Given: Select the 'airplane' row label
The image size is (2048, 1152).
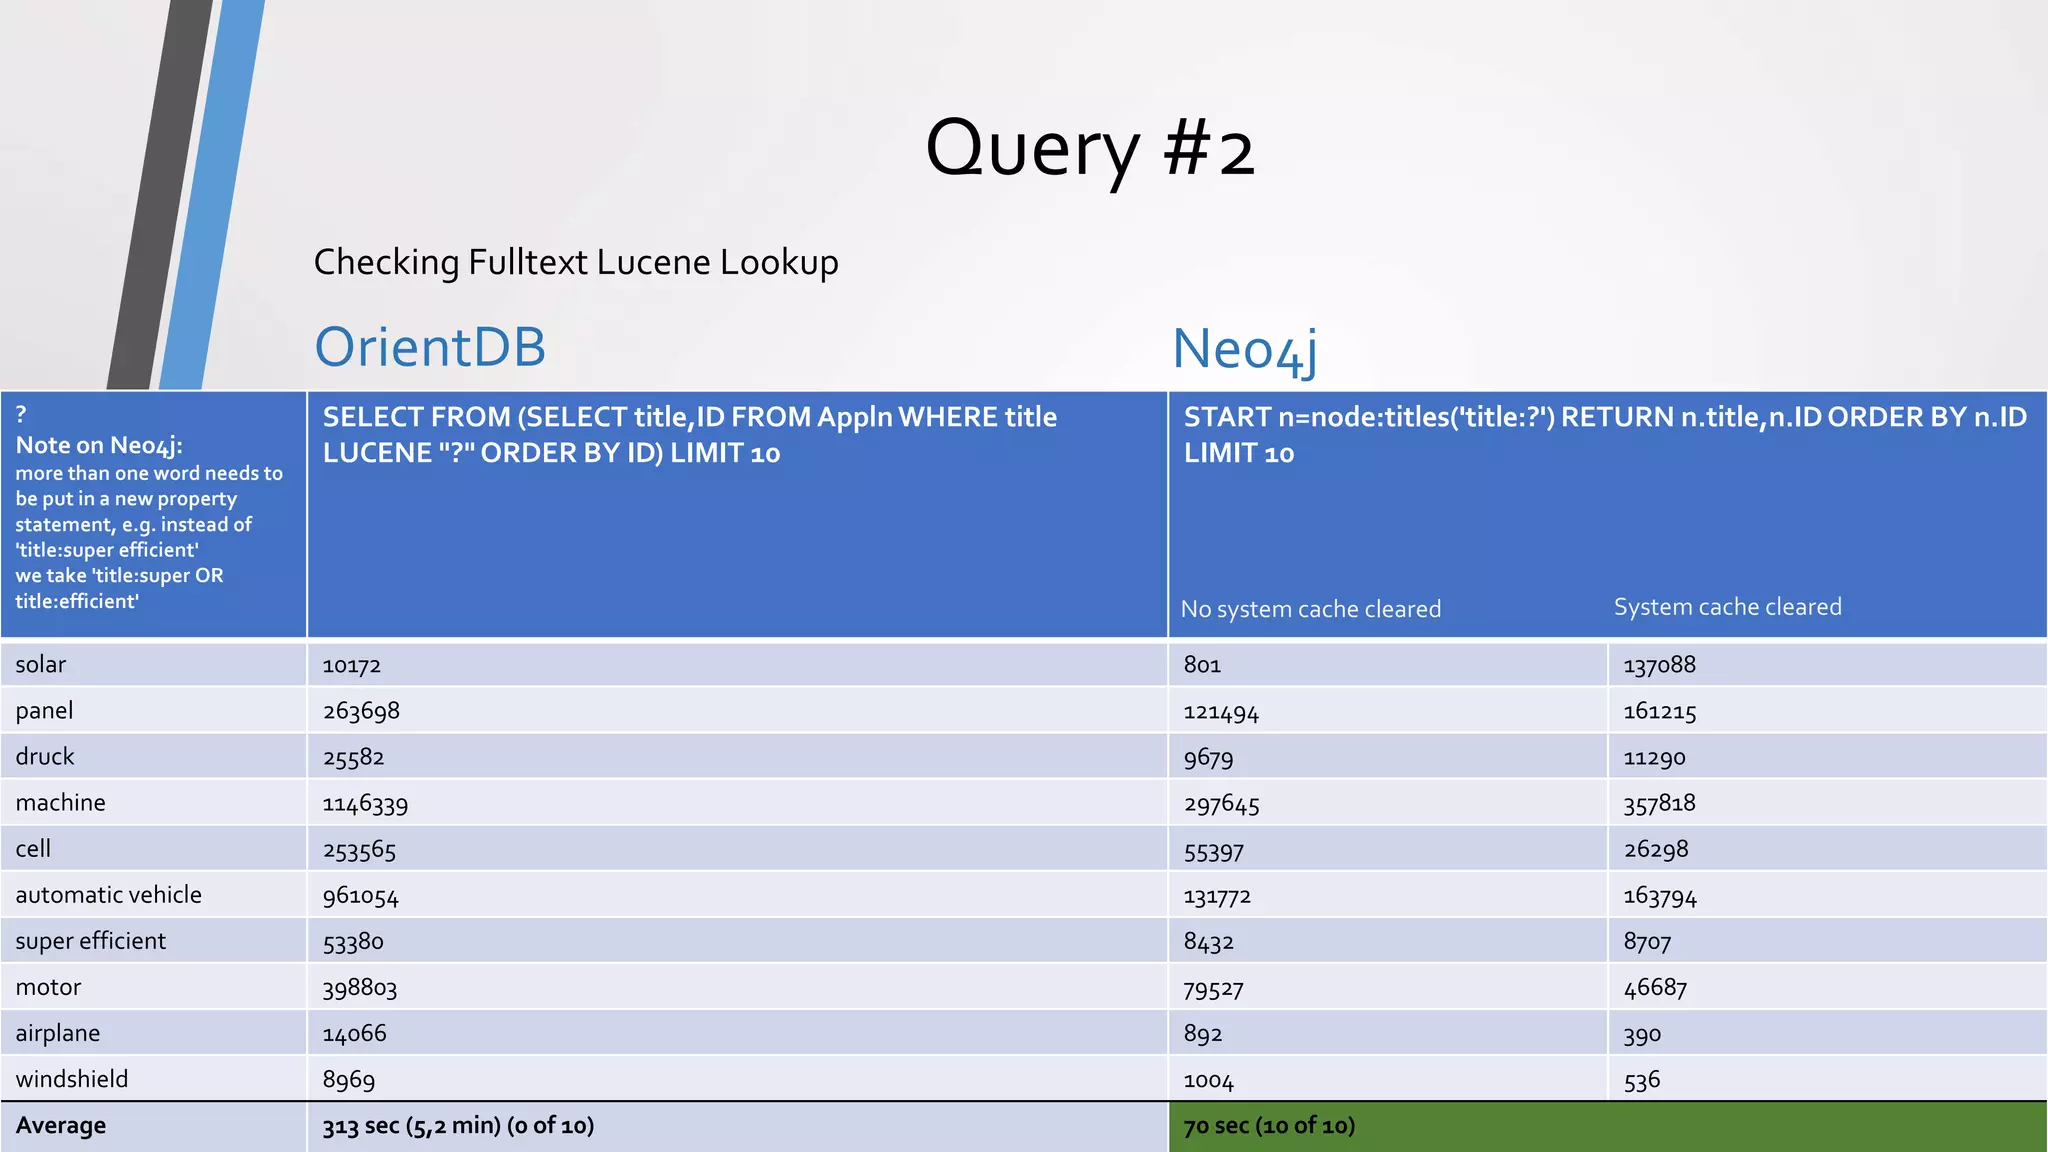Looking at the screenshot, I should click(58, 1033).
